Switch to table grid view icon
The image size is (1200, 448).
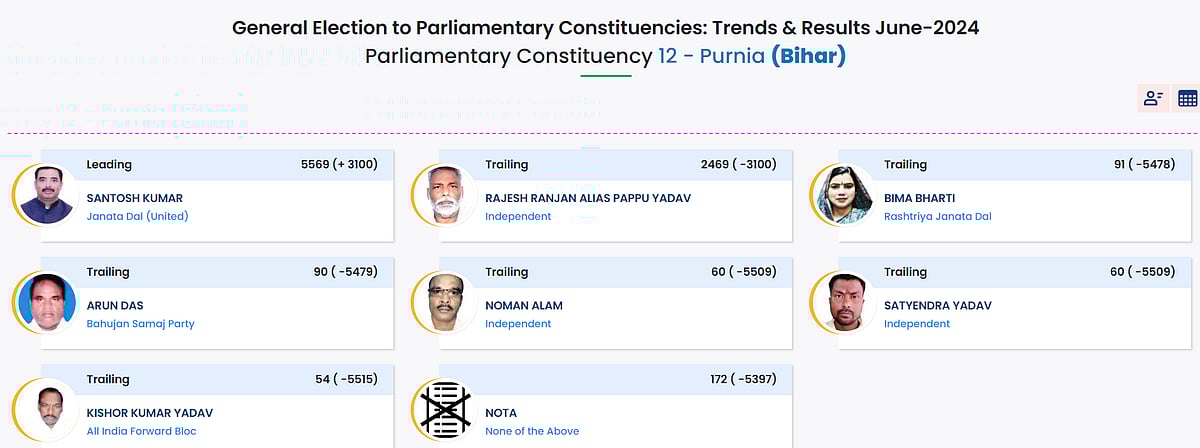coord(1187,98)
